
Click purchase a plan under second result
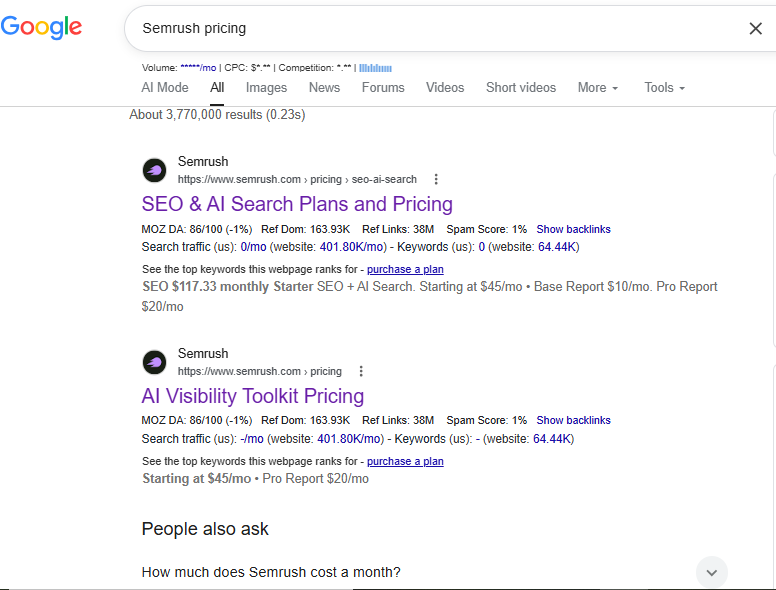(x=405, y=461)
